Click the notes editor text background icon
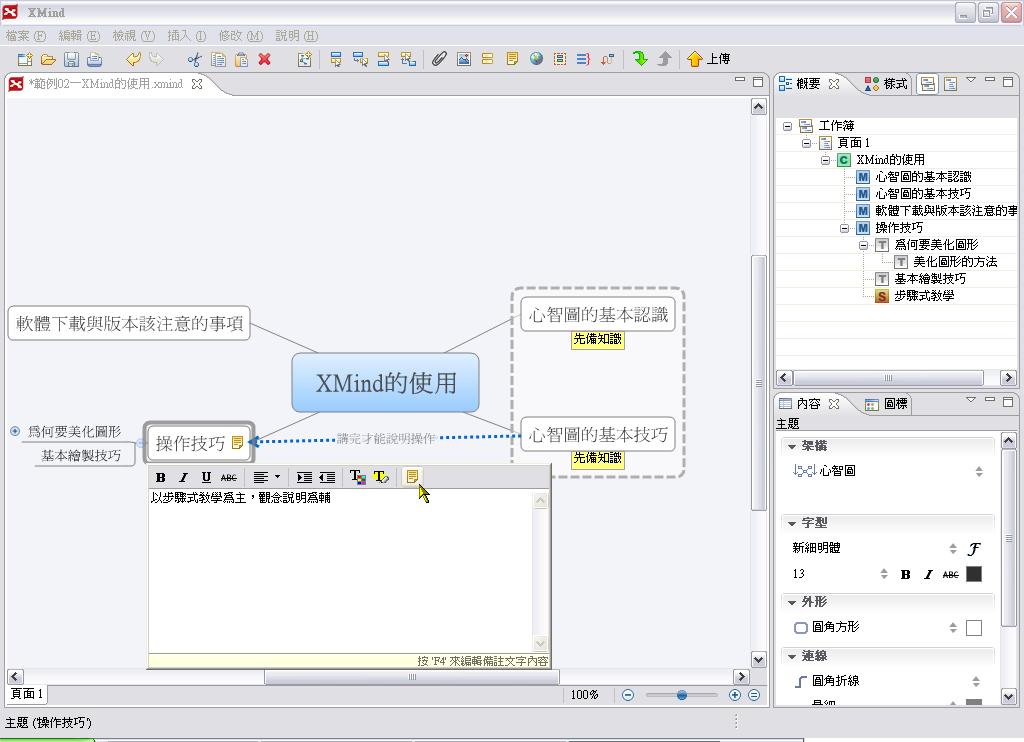Screen dimensions: 1024x742 [381, 477]
